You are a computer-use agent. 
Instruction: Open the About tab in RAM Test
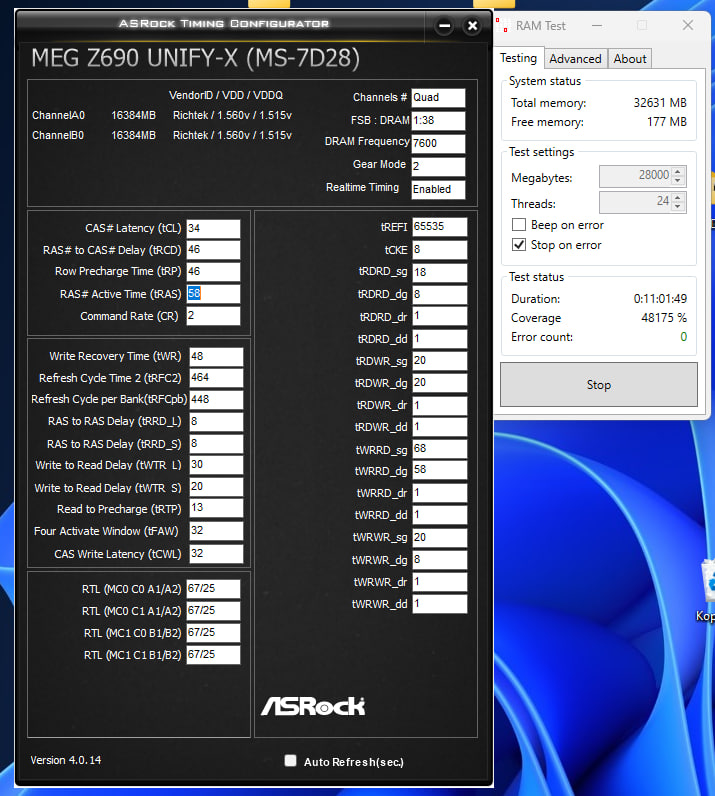tap(630, 59)
